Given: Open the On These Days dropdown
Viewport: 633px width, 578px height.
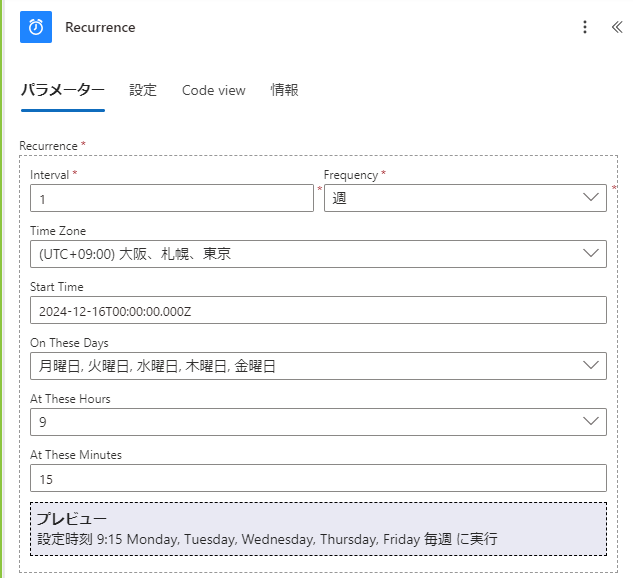Looking at the screenshot, I should [318, 366].
